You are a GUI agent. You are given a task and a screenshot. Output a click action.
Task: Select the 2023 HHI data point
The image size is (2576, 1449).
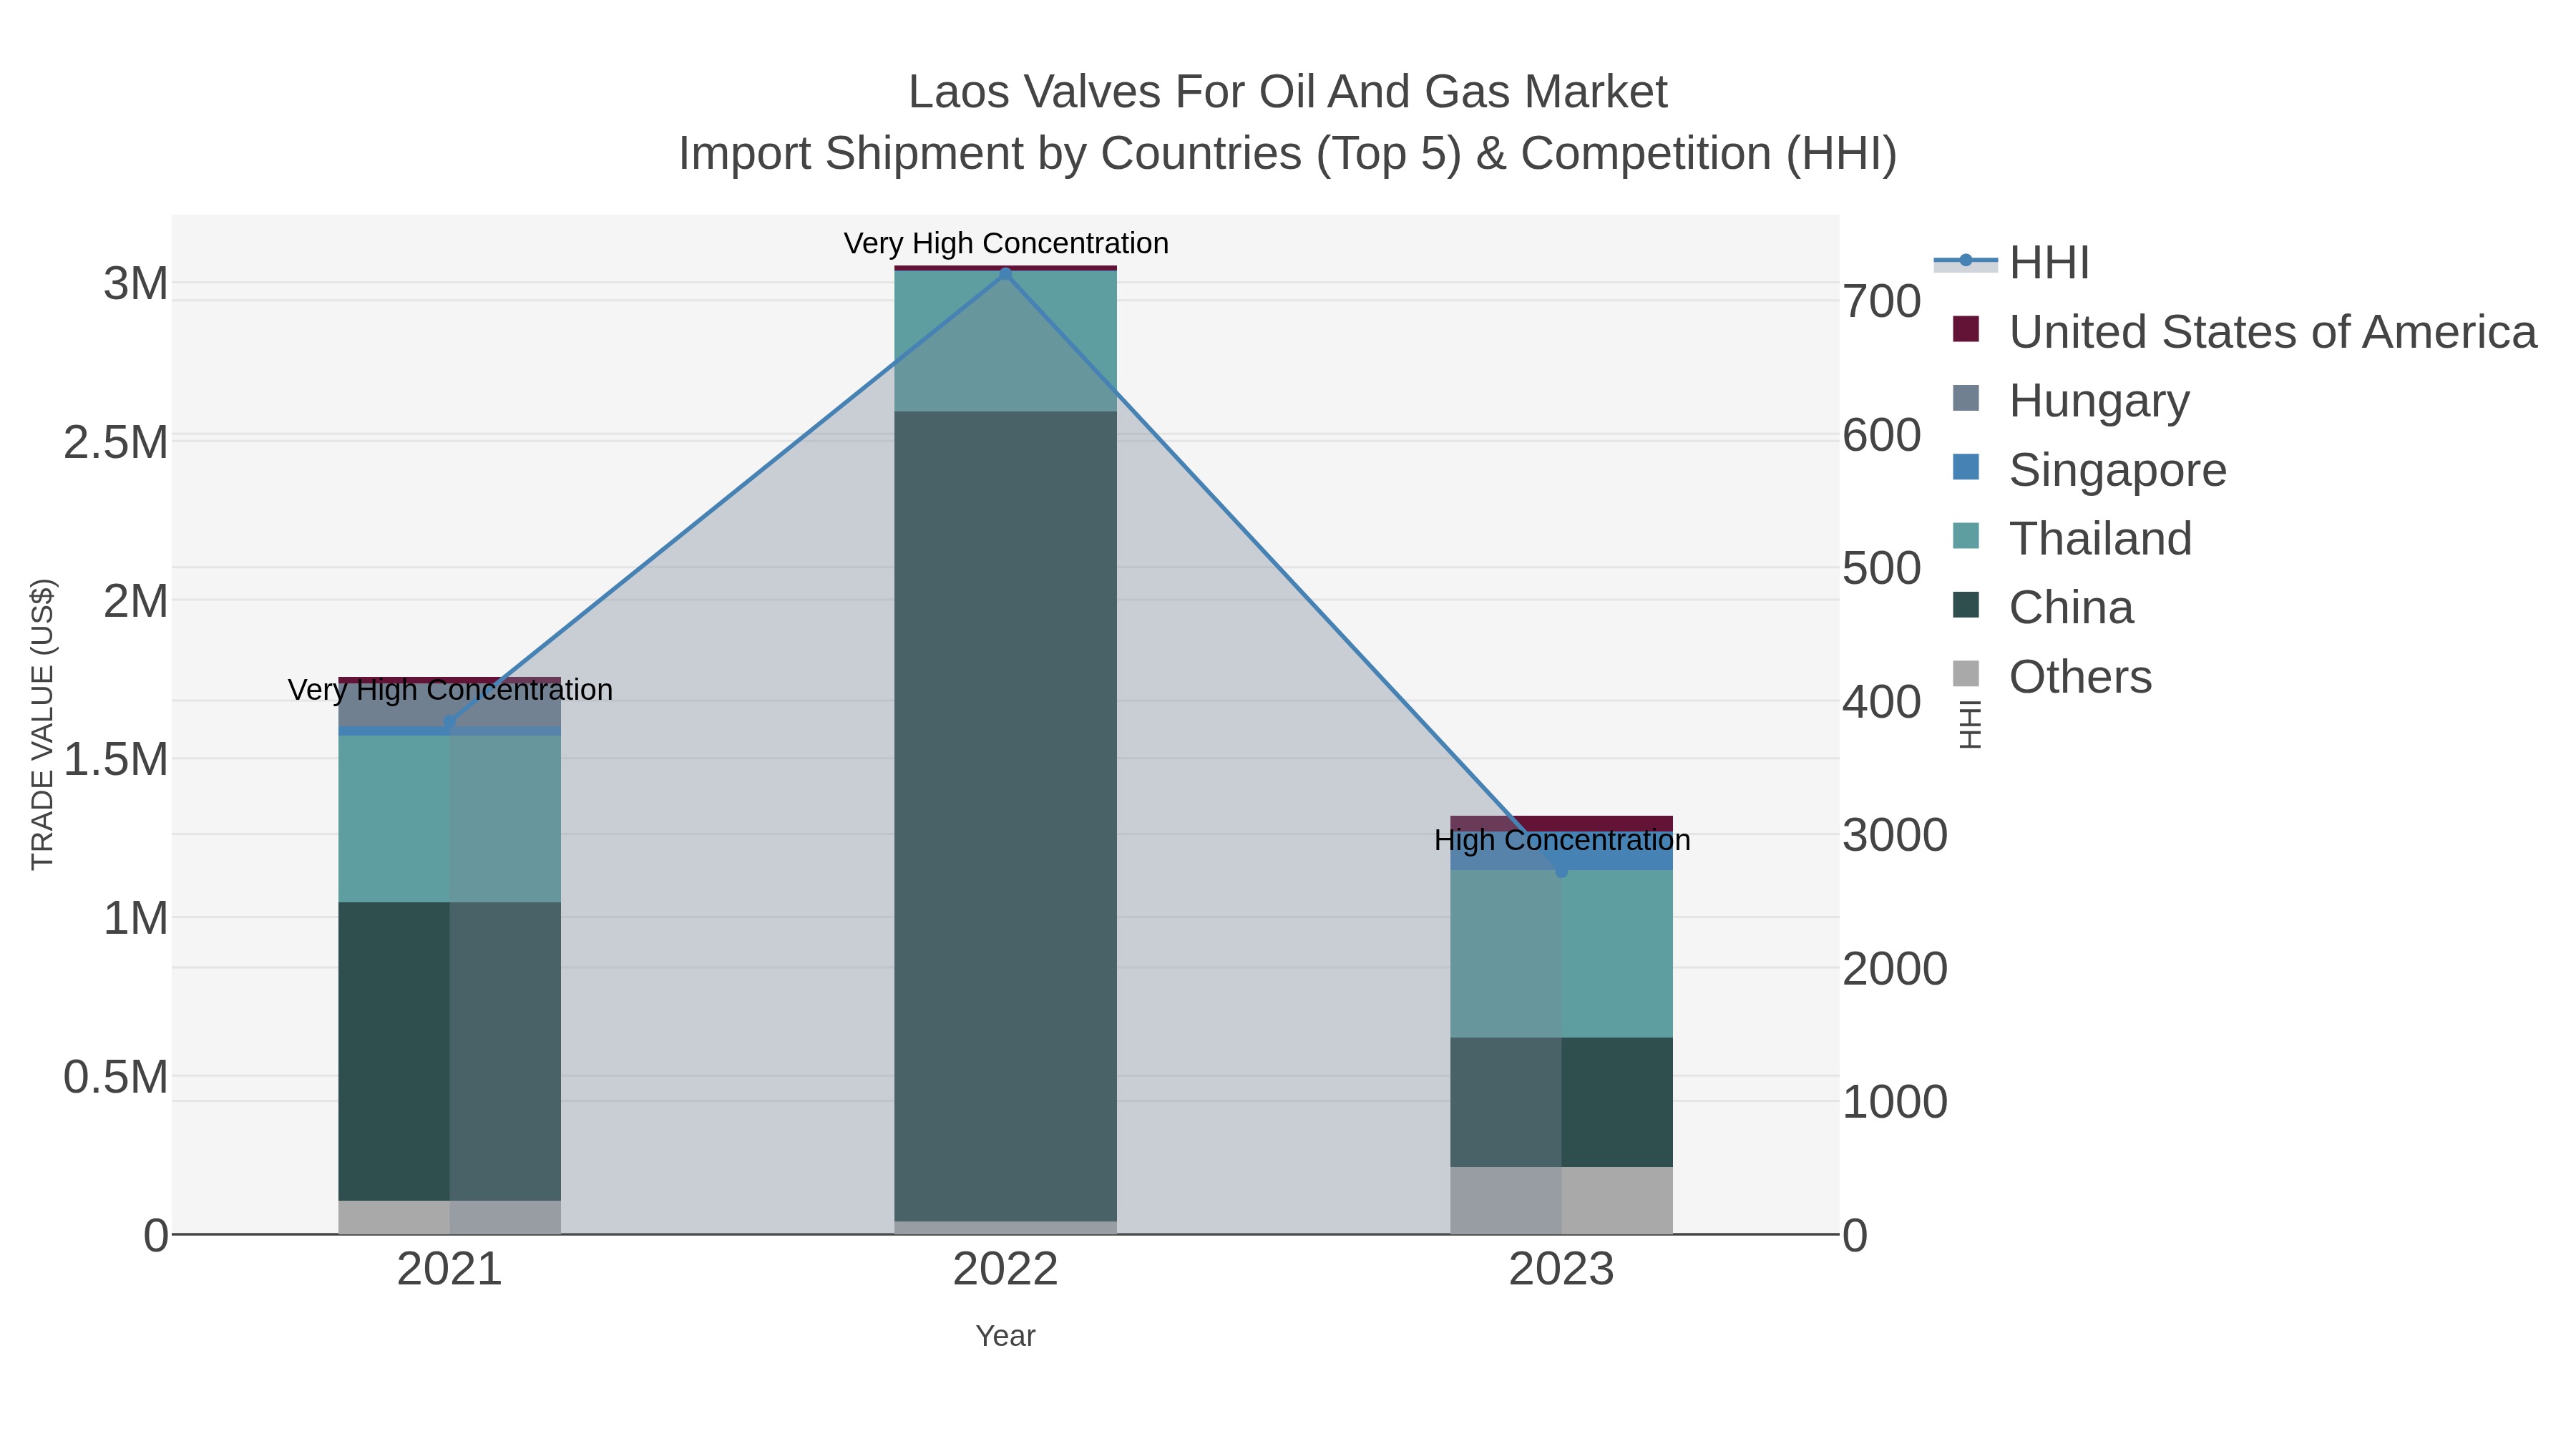point(1562,872)
